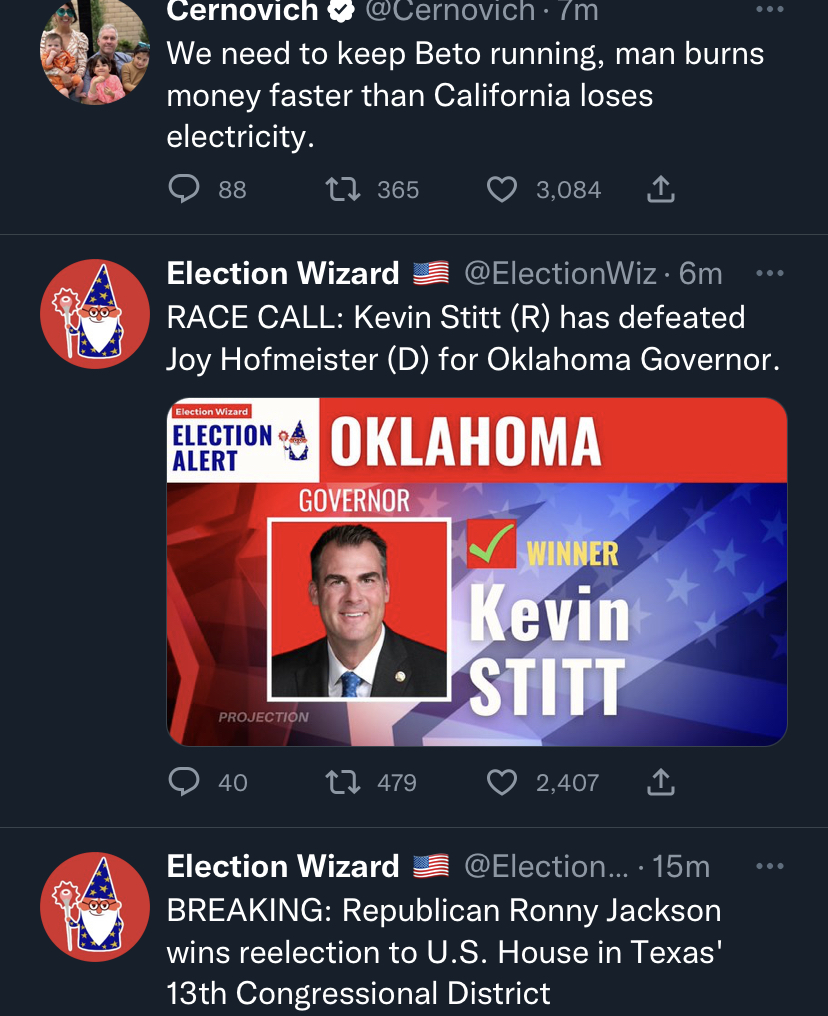Open more options on Cernovich's tweet
This screenshot has height=1016, width=828.
click(x=770, y=9)
